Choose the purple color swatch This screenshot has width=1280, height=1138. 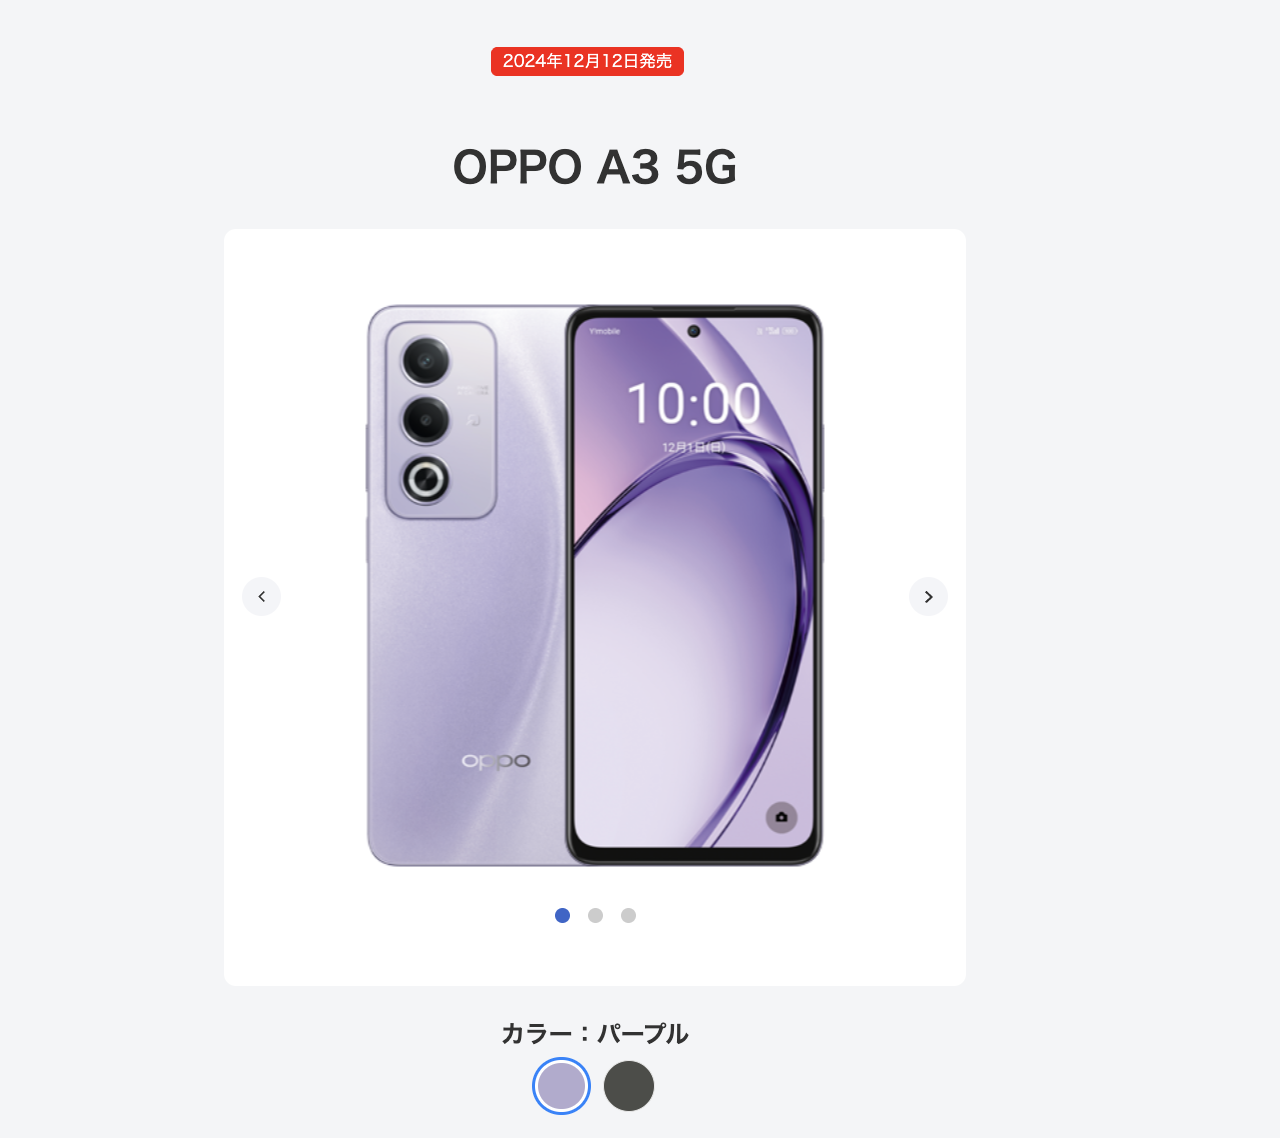click(x=561, y=1086)
